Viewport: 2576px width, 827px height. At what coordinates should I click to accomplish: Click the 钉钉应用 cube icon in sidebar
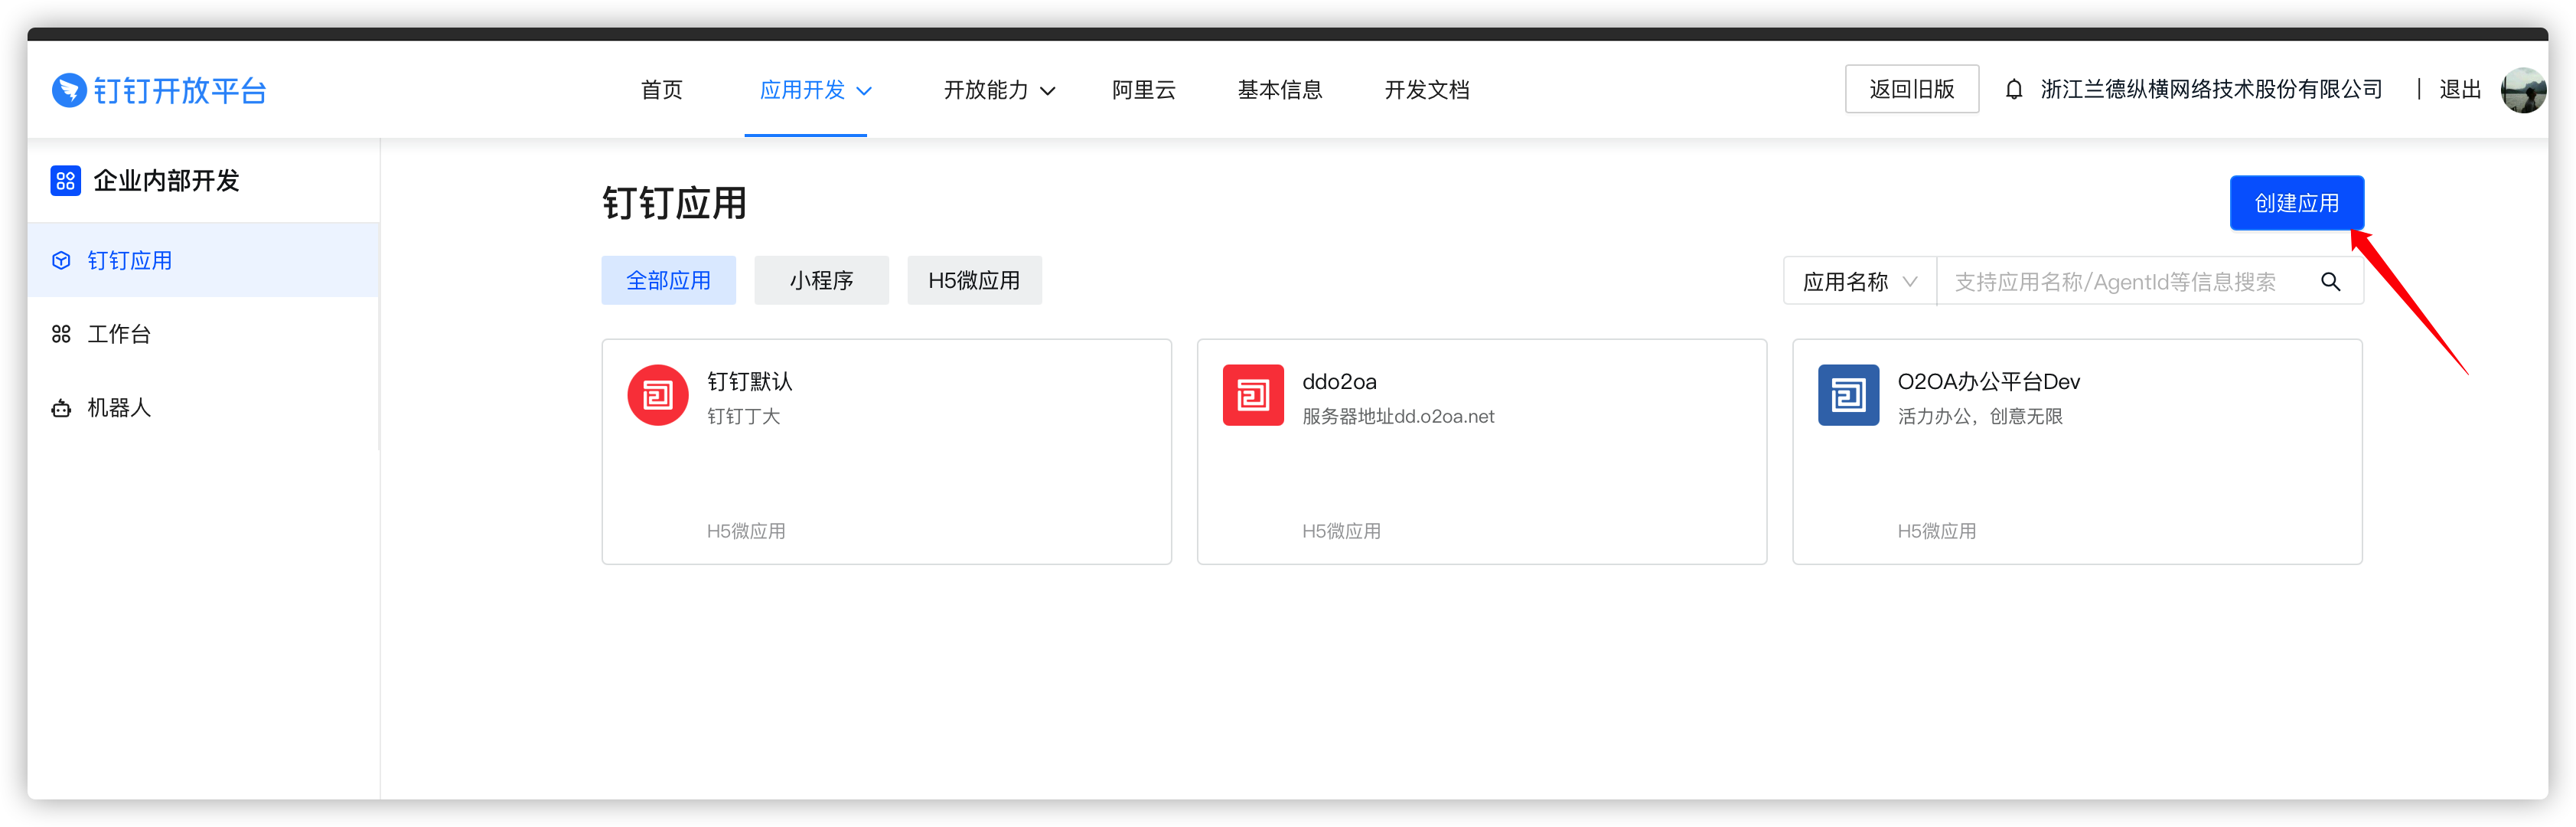coord(61,260)
